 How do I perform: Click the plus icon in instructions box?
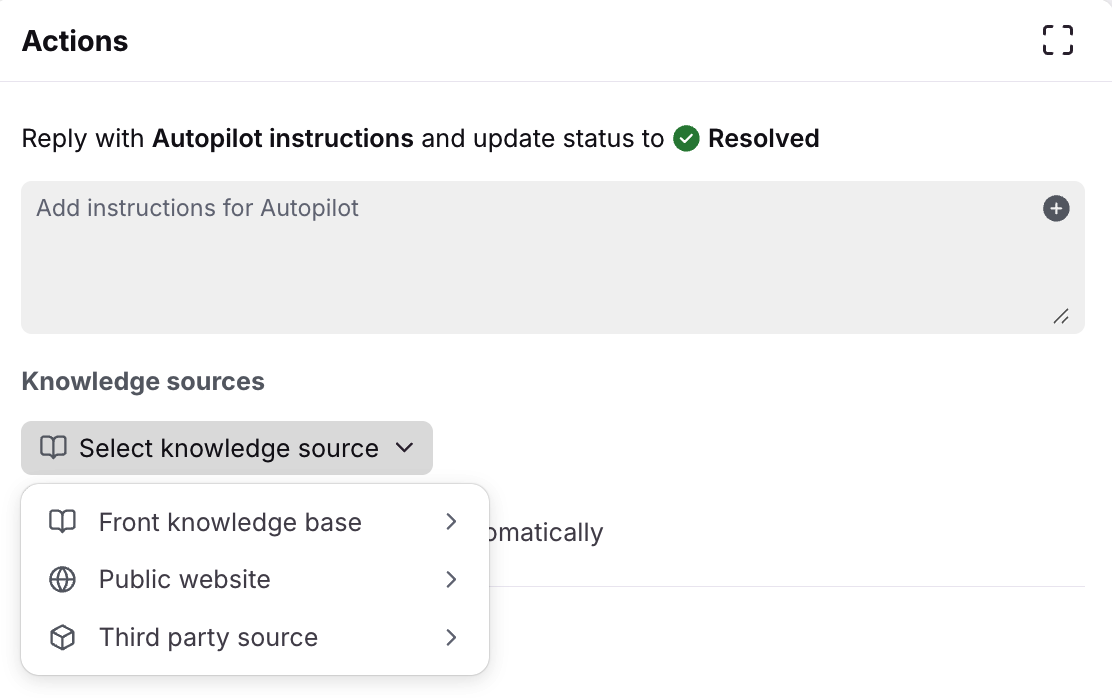pyautogui.click(x=1056, y=208)
